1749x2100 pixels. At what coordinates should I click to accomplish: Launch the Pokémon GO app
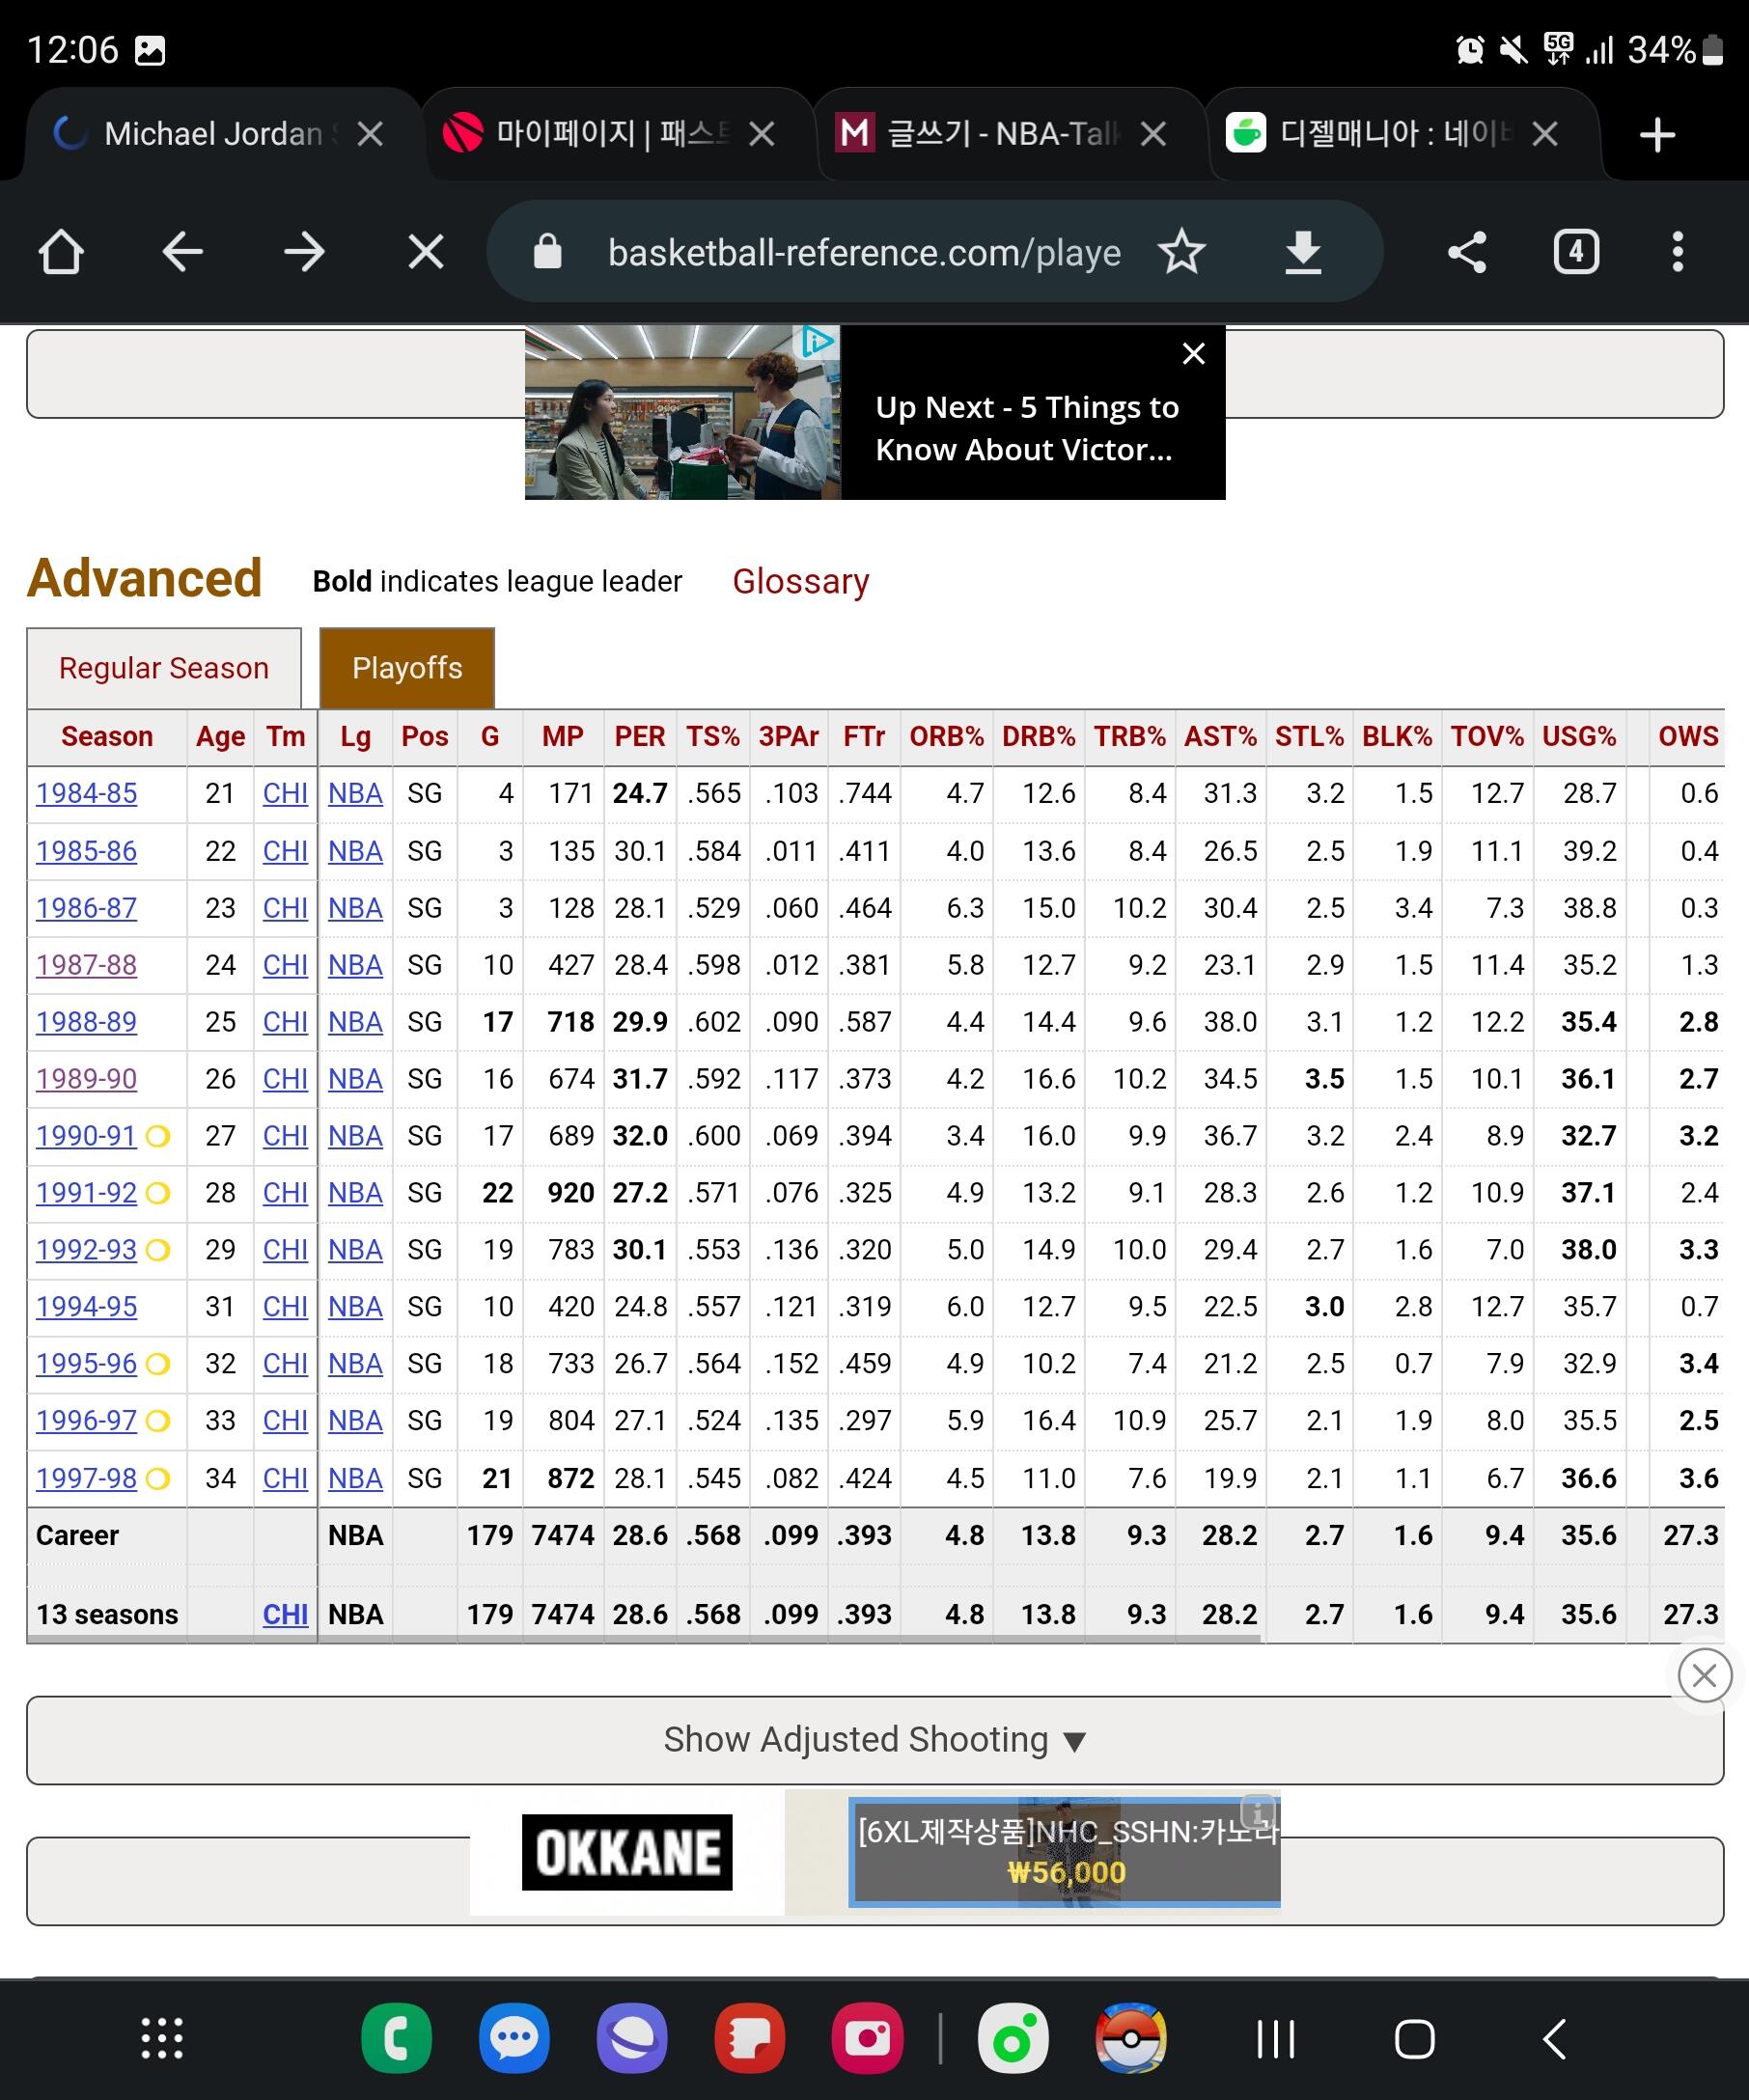tap(1131, 2038)
